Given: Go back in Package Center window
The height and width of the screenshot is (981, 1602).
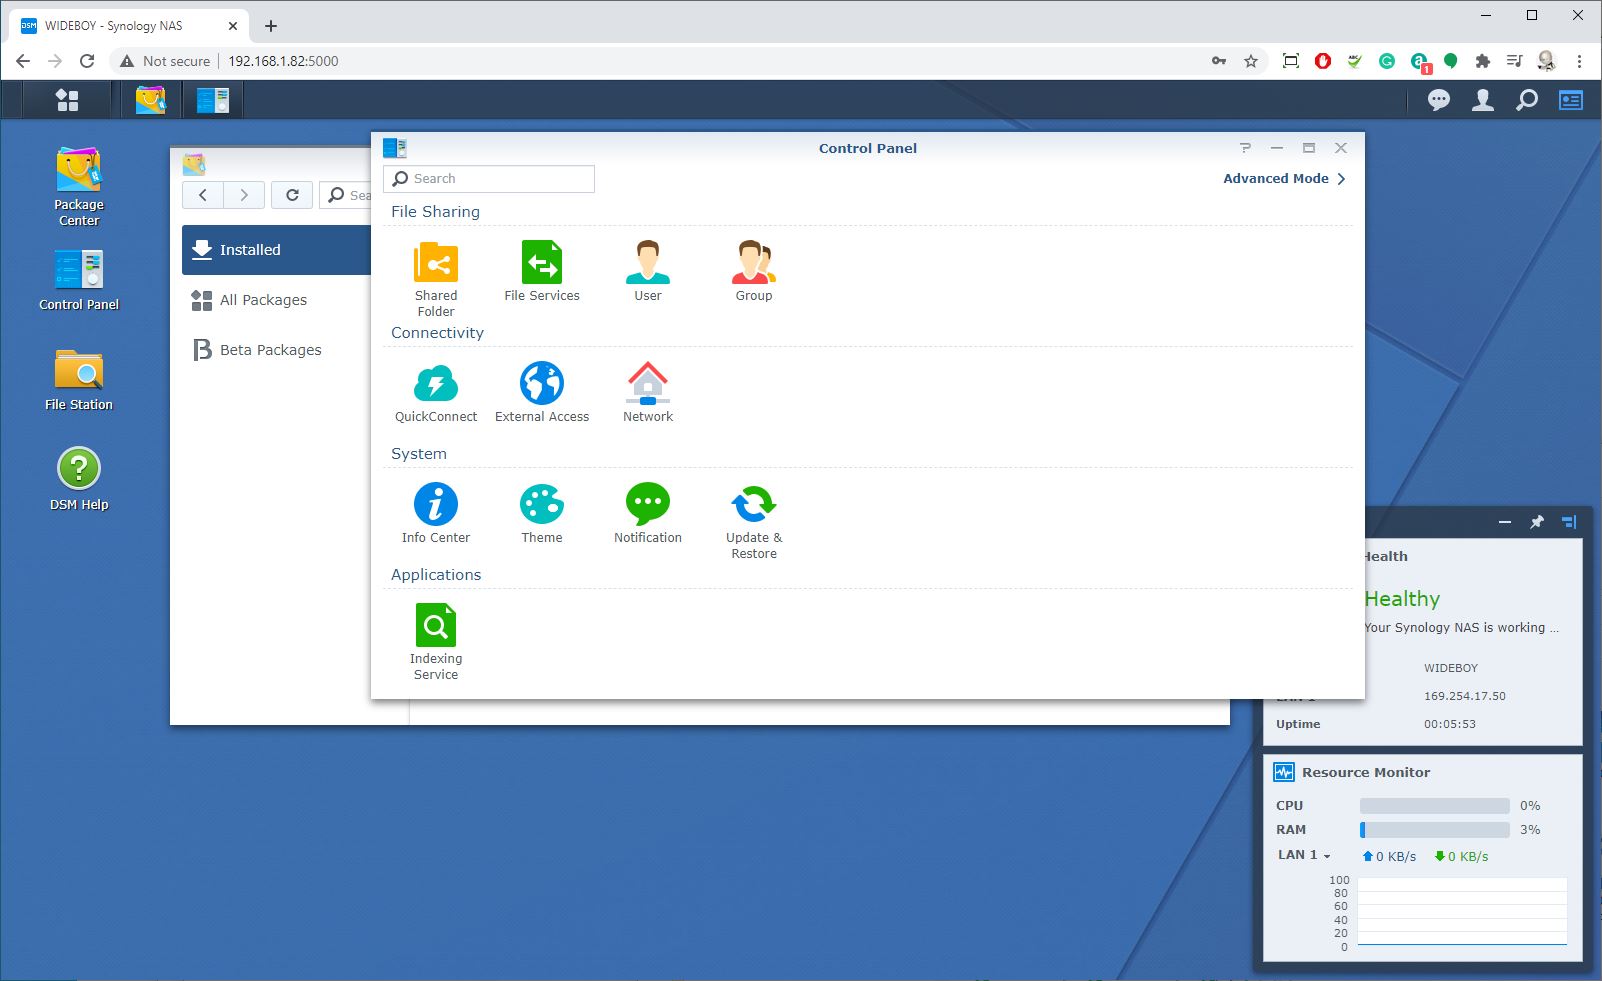Looking at the screenshot, I should 203,195.
